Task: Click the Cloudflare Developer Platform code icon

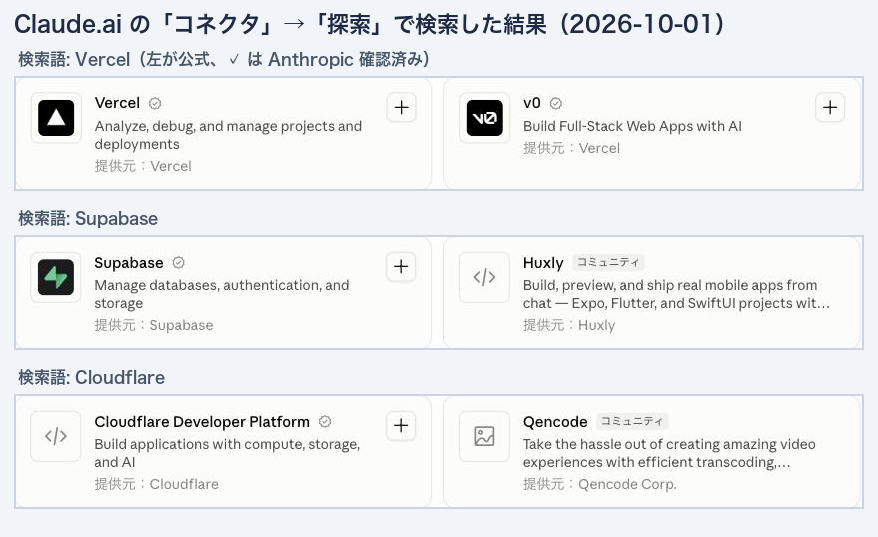Action: 56,436
